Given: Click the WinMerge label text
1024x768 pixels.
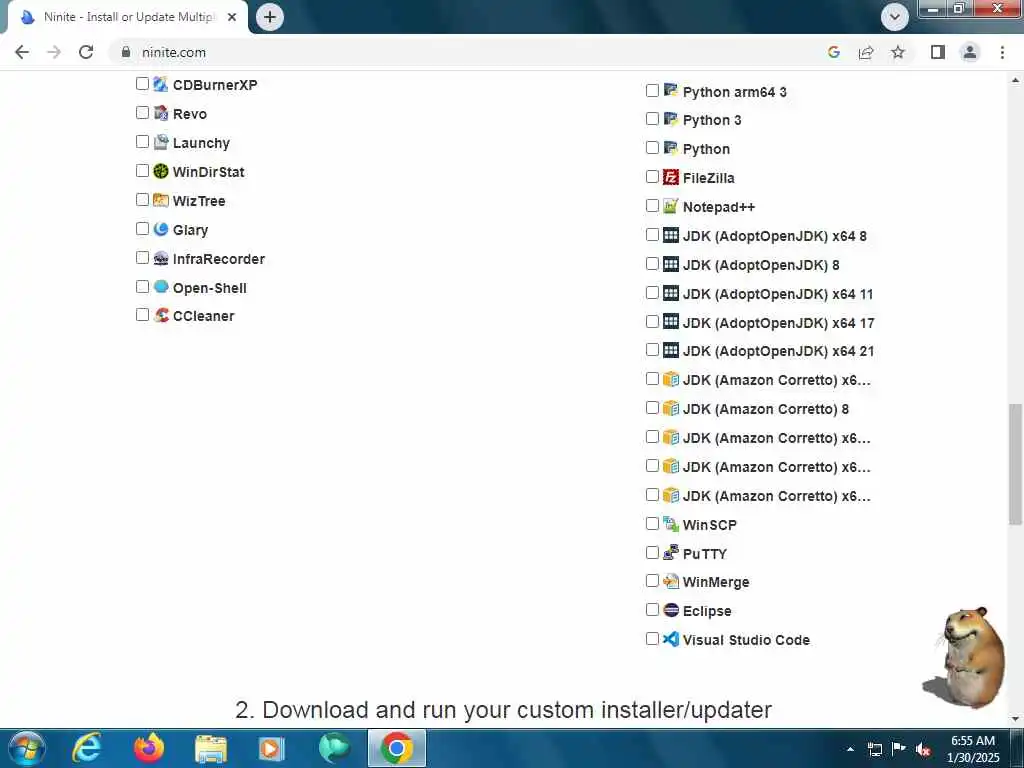Looking at the screenshot, I should [x=716, y=582].
